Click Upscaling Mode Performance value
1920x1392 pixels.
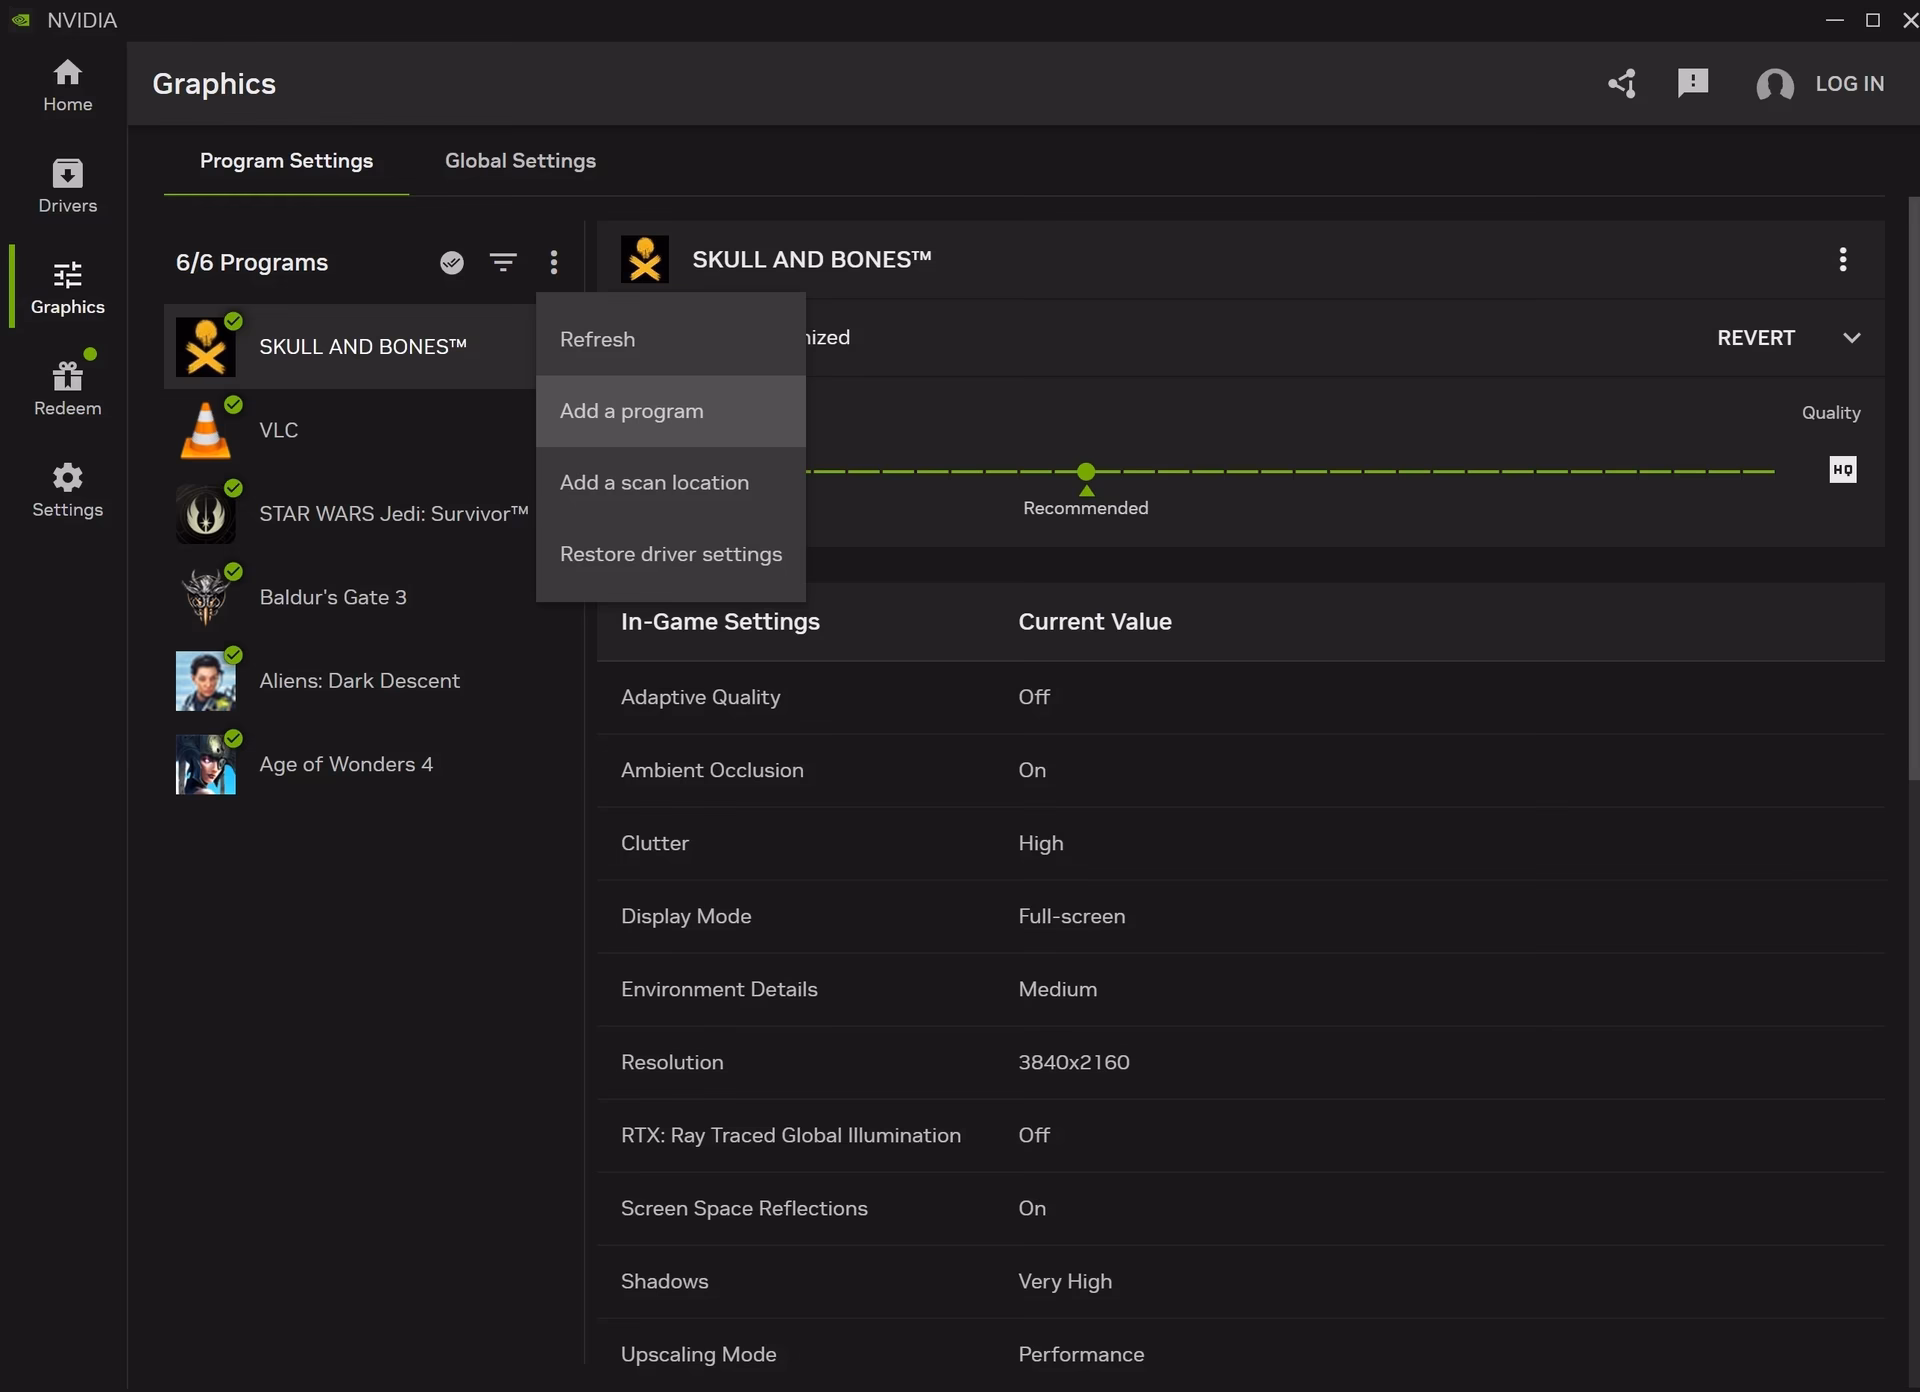(x=1081, y=1355)
